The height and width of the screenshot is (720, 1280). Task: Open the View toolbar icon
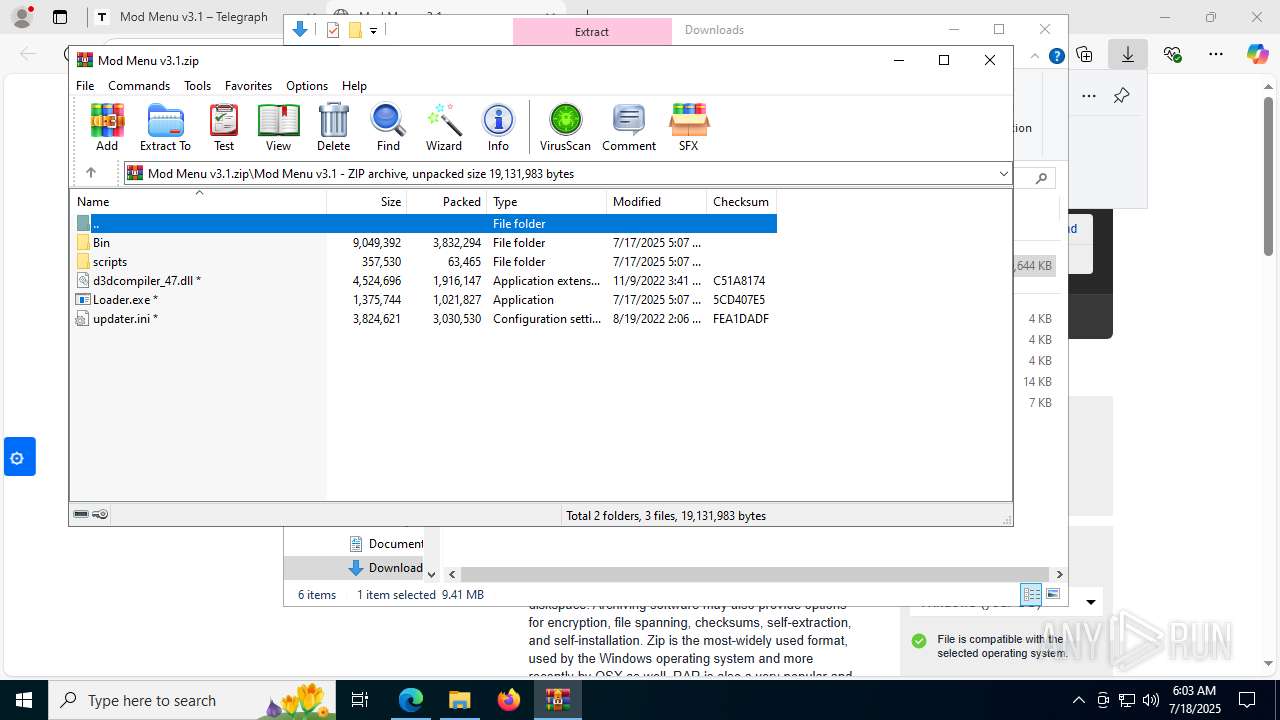click(x=278, y=127)
